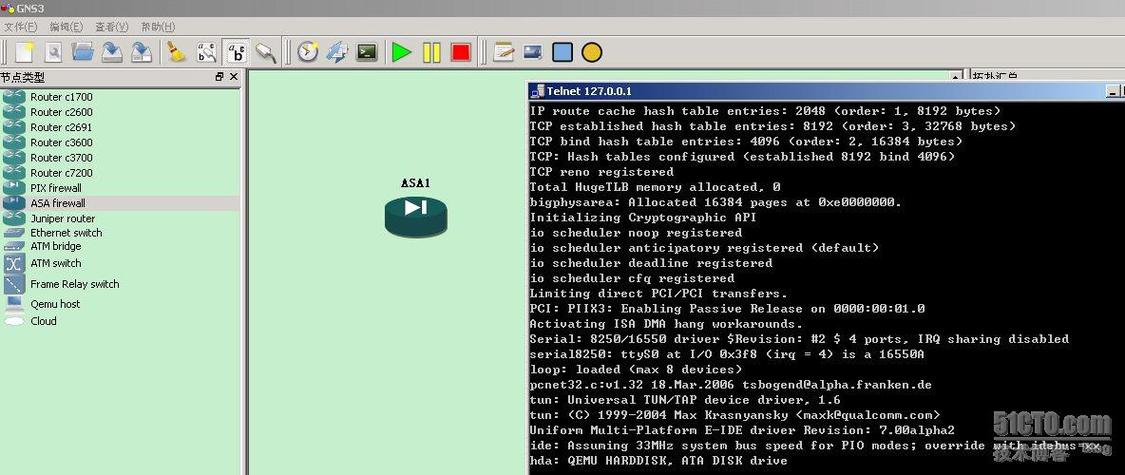Select Router c3600 node type
This screenshot has height=475, width=1125.
click(120, 142)
